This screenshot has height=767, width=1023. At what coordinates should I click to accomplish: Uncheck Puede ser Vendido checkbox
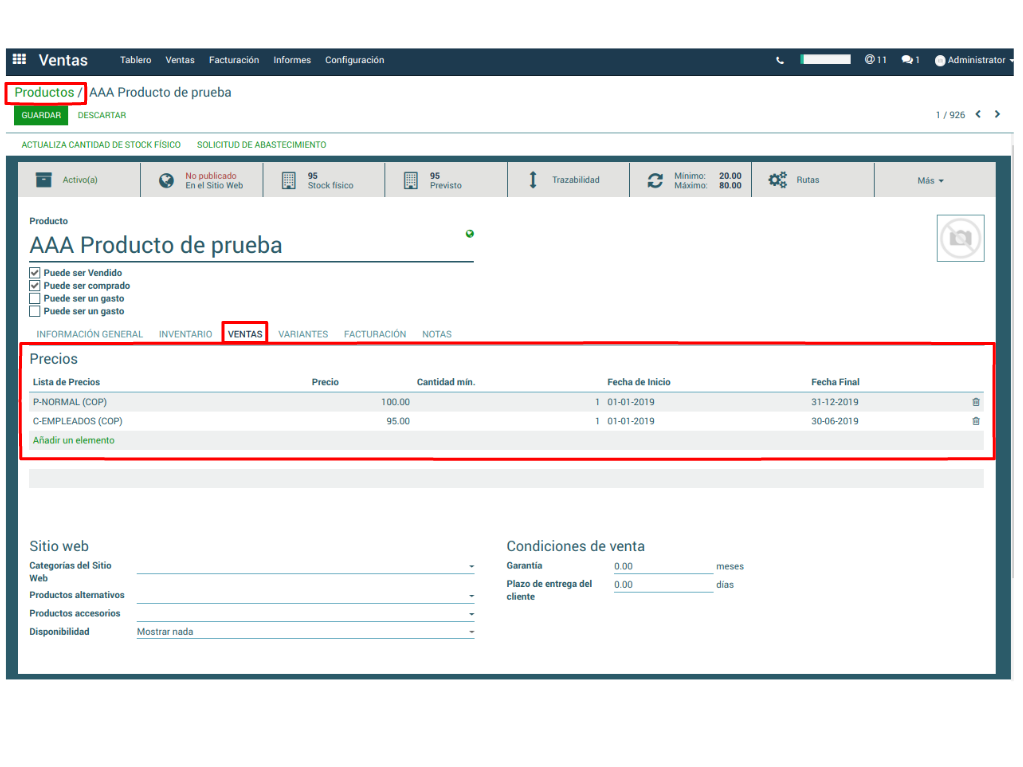click(x=35, y=273)
